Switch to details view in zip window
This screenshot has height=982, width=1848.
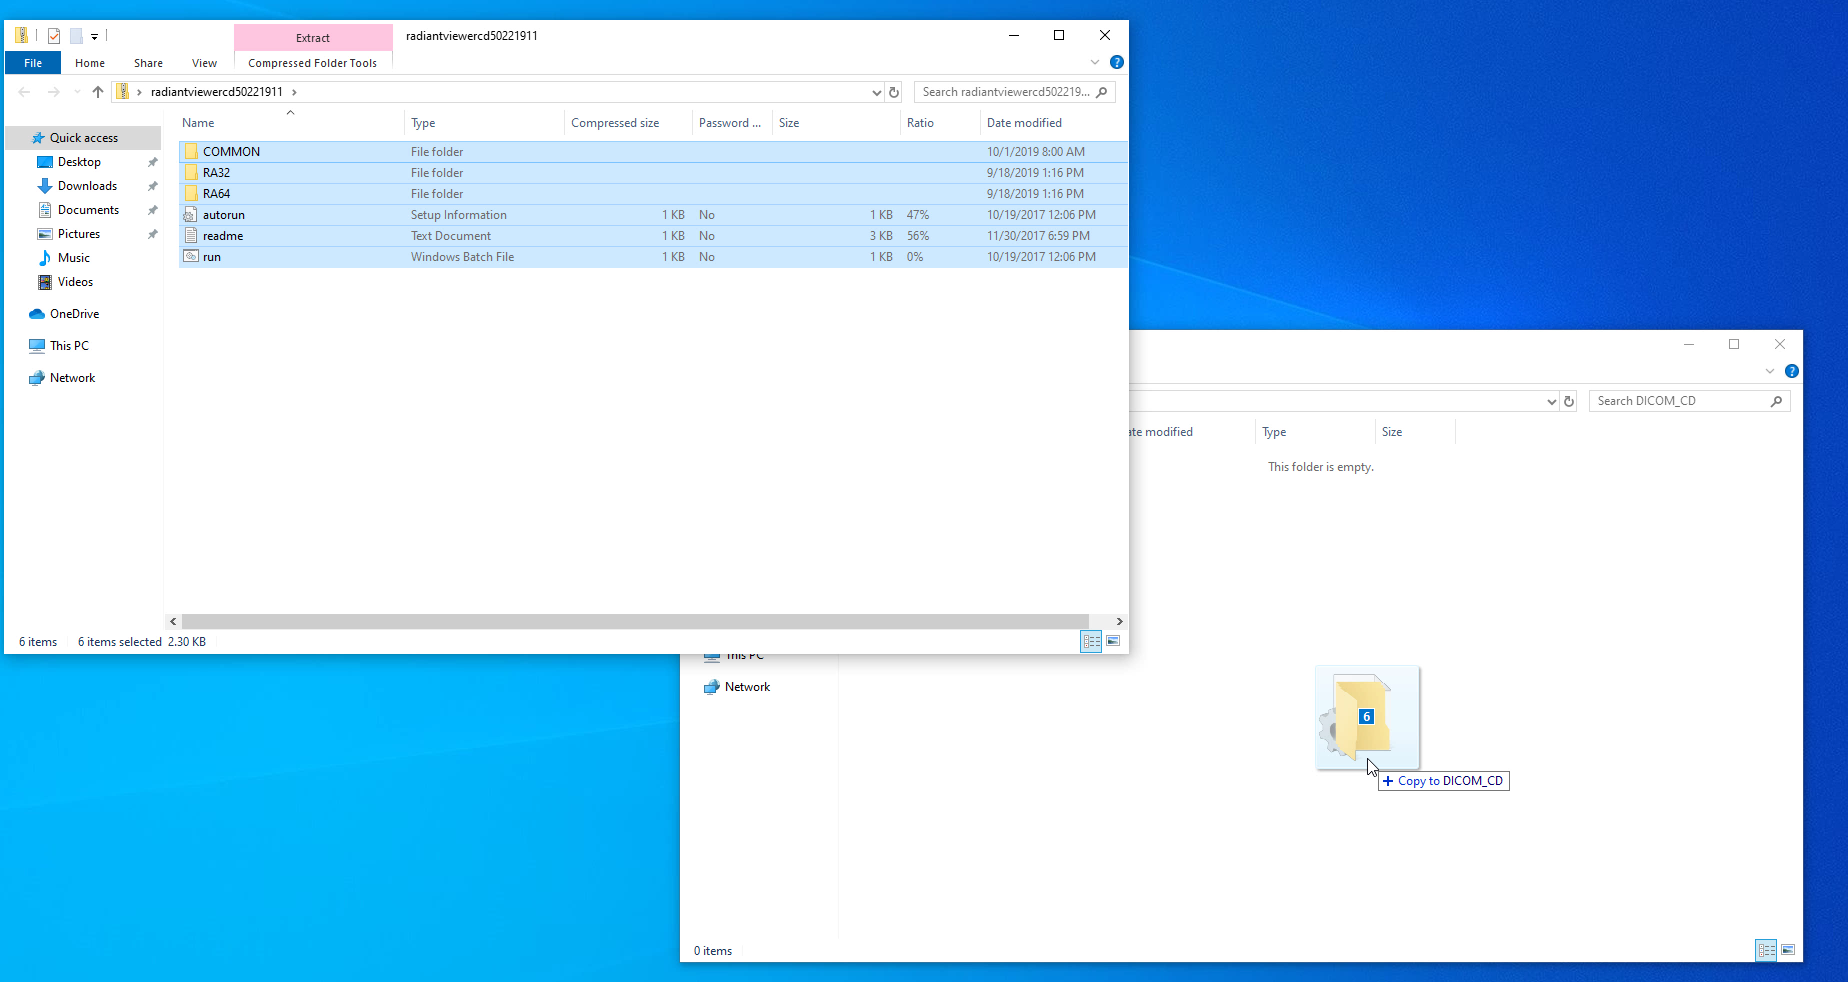pos(1091,641)
